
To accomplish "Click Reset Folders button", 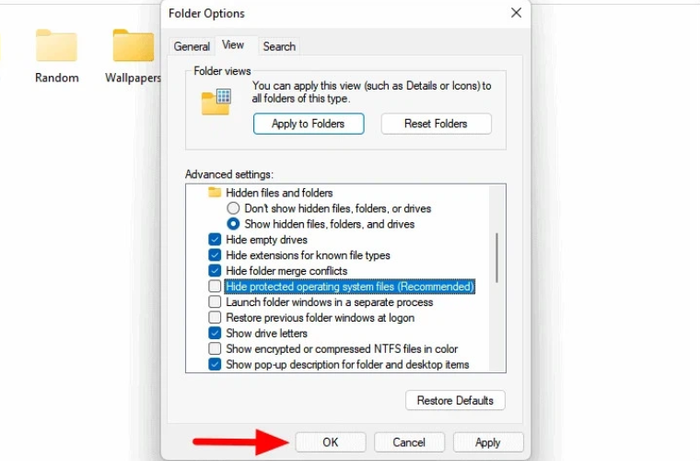I will point(436,124).
